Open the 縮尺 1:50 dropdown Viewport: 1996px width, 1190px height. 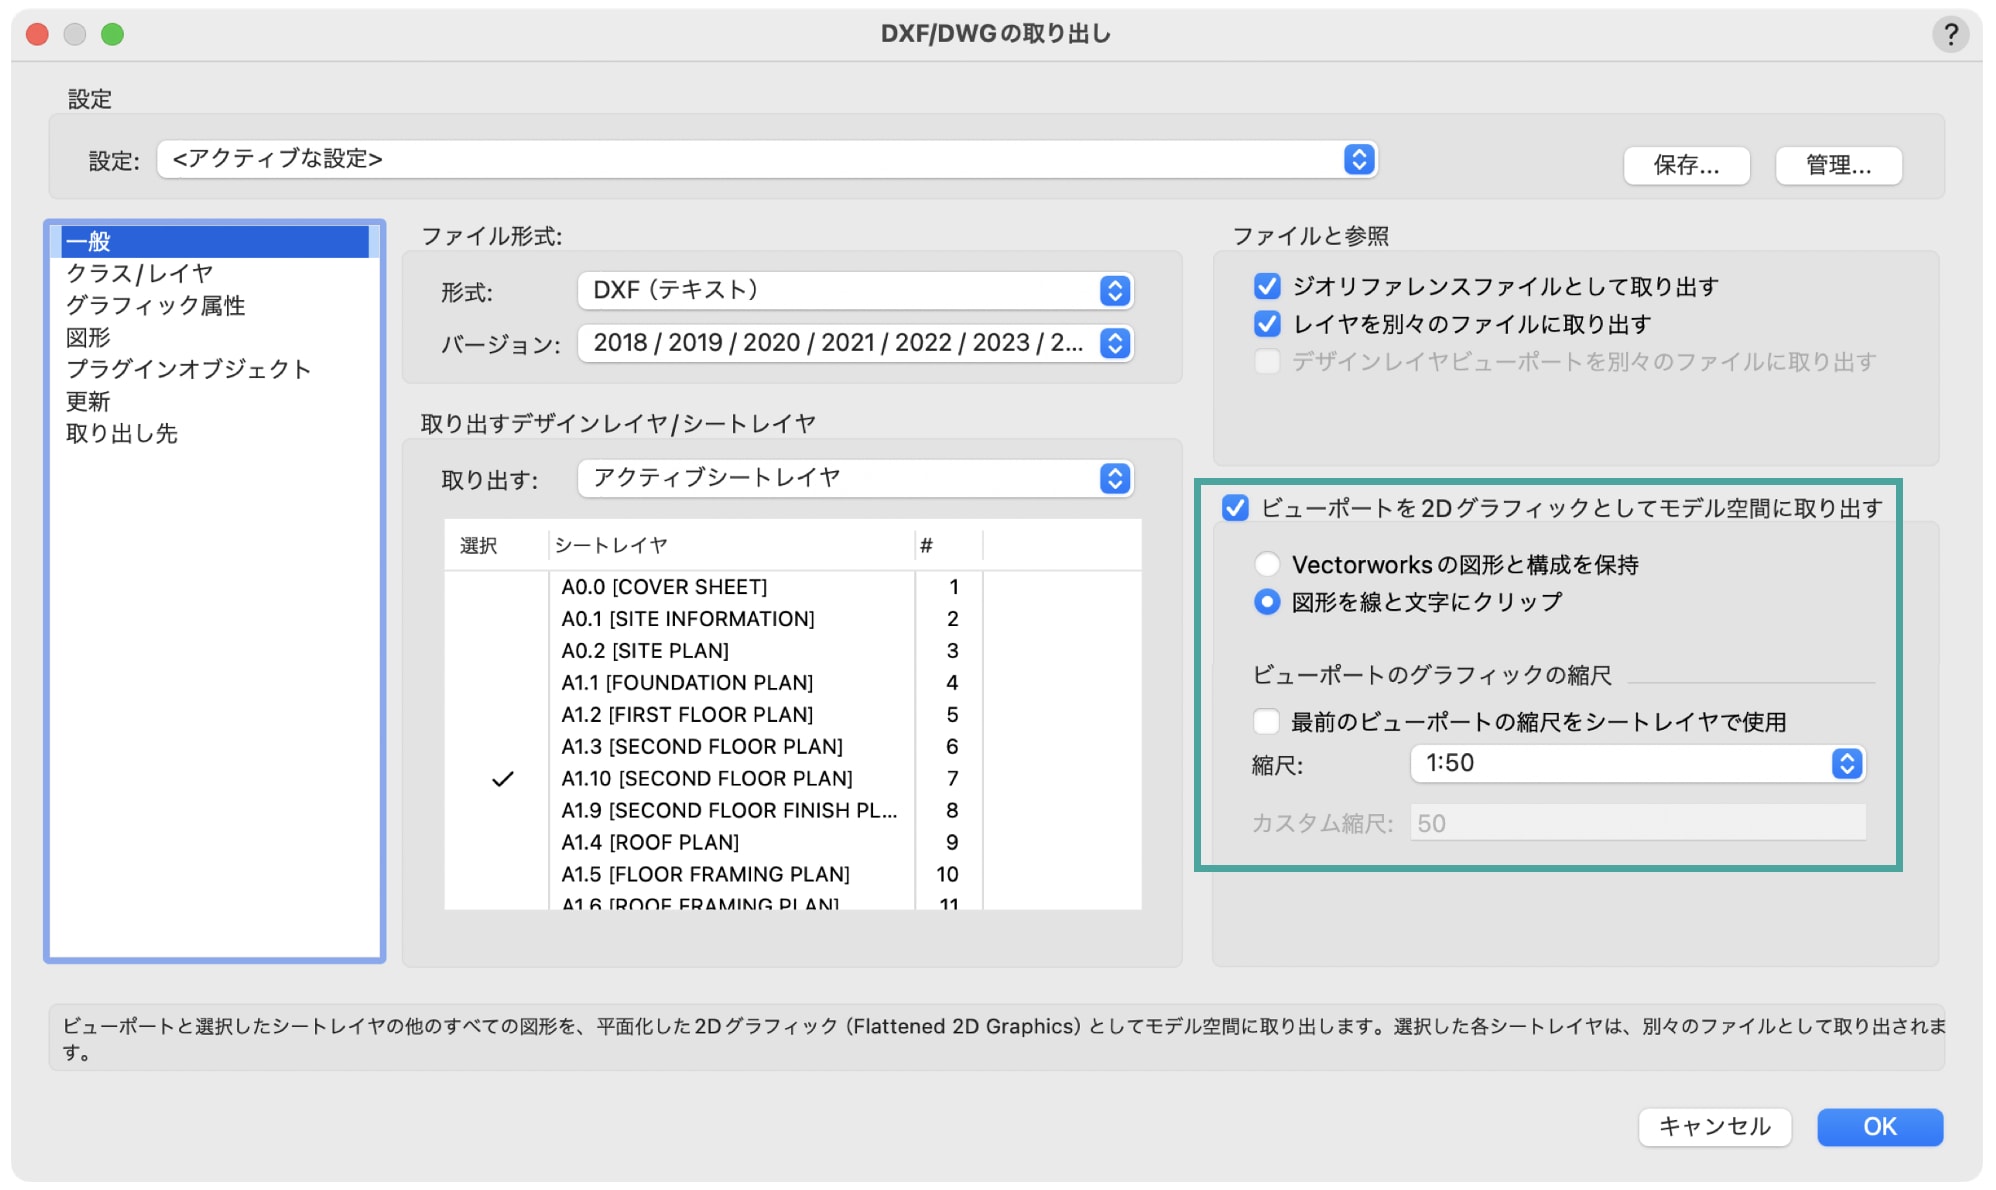pos(1637,763)
